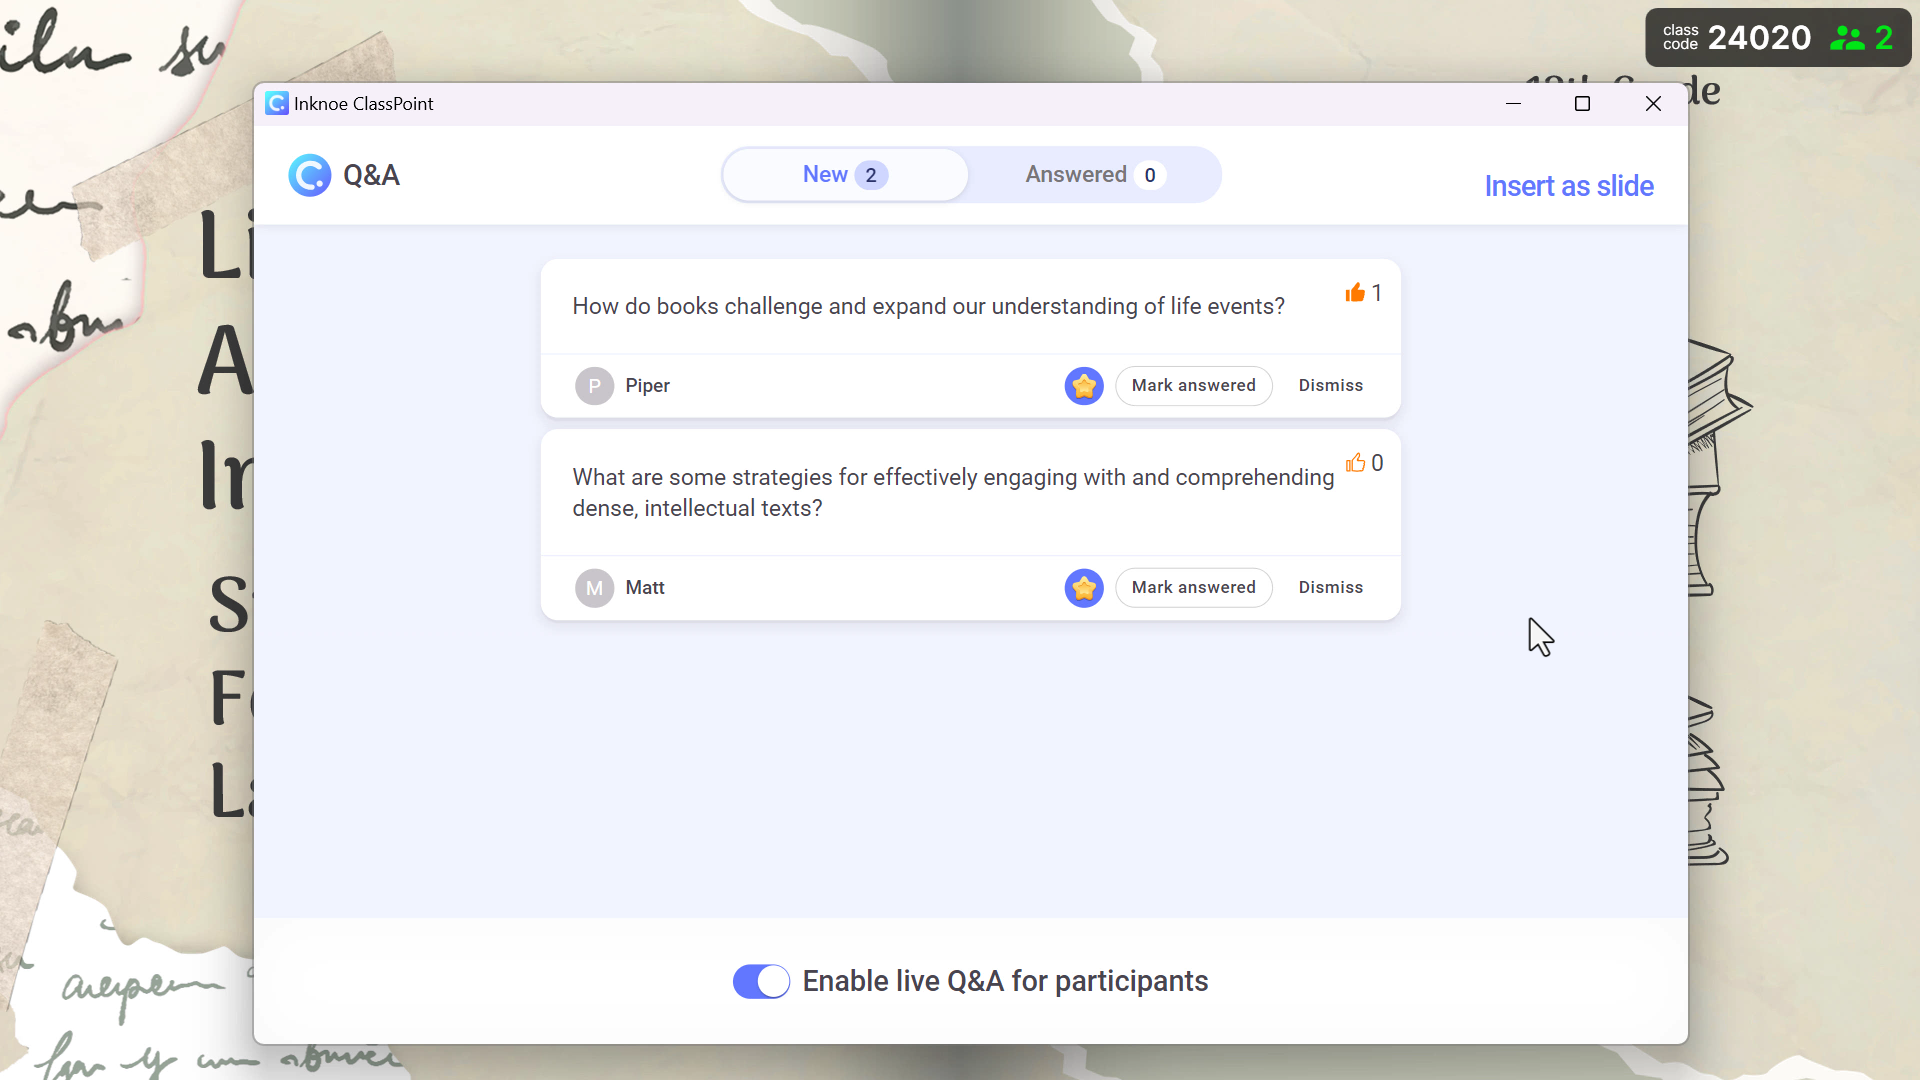
Task: Click Mark answered on Piper's question
Action: [x=1193, y=384]
